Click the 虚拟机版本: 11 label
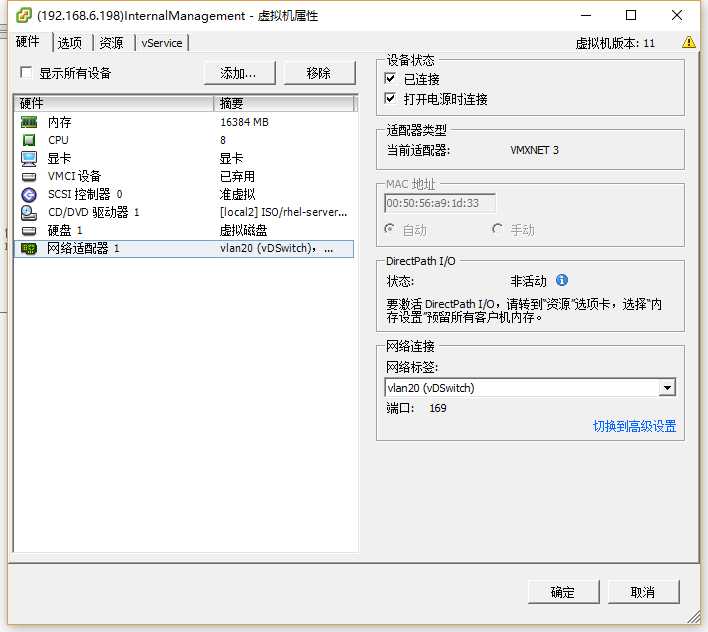 [615, 43]
